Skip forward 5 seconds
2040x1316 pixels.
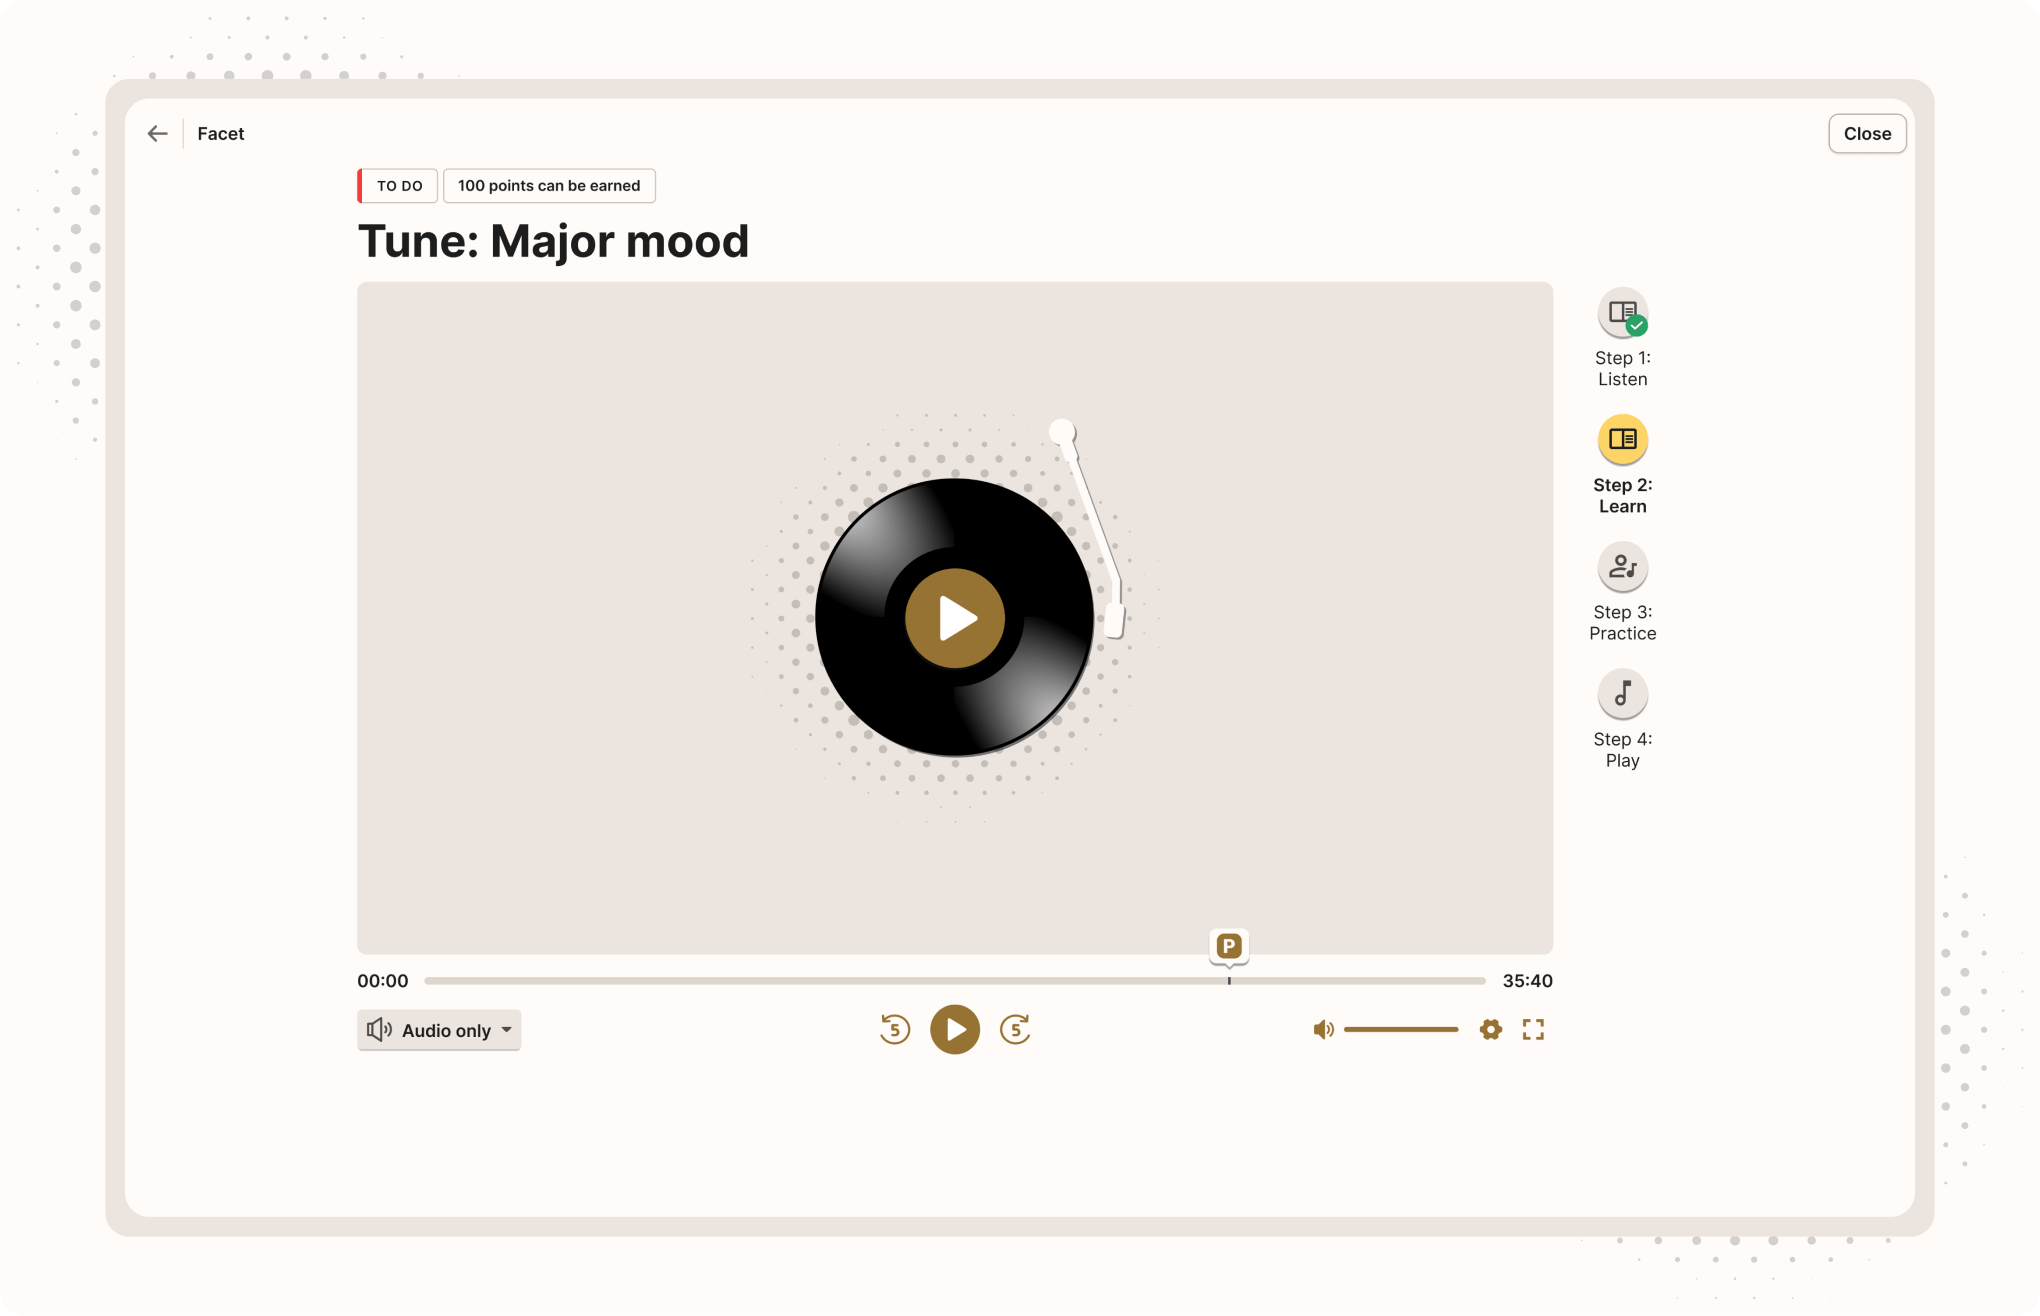tap(1015, 1029)
